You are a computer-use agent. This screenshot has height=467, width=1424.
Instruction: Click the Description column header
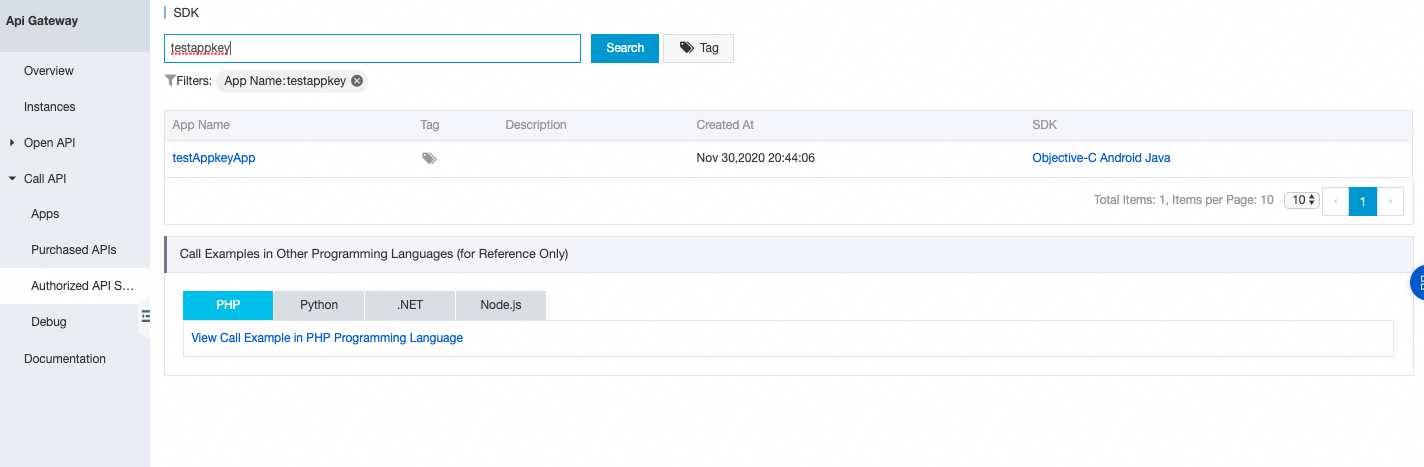coord(536,125)
